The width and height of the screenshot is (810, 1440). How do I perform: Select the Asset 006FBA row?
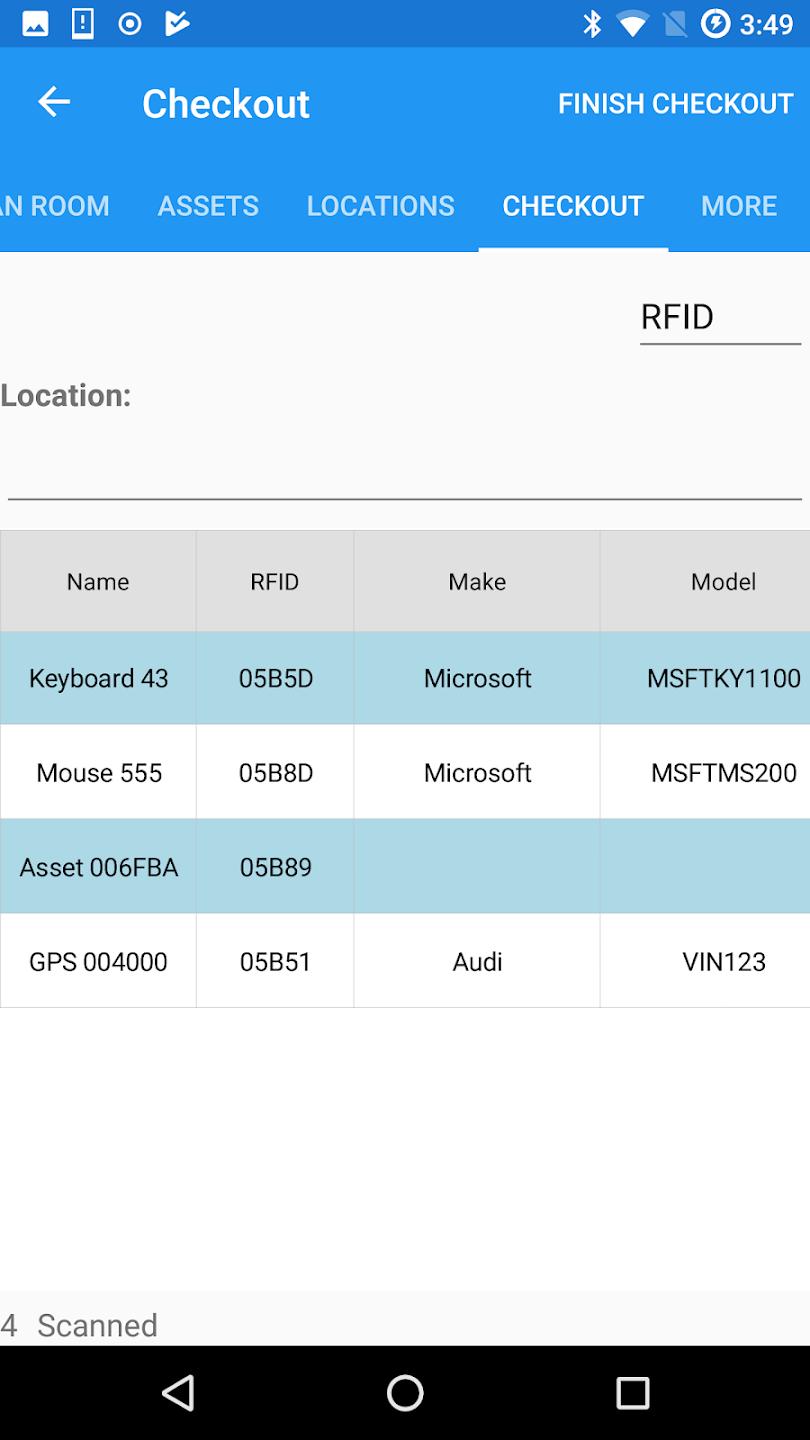tap(405, 867)
